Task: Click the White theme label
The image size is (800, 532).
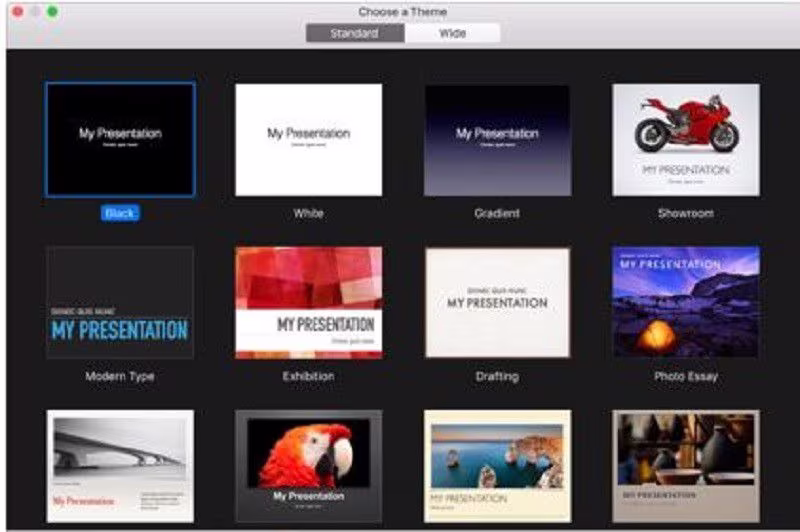Action: pos(309,213)
